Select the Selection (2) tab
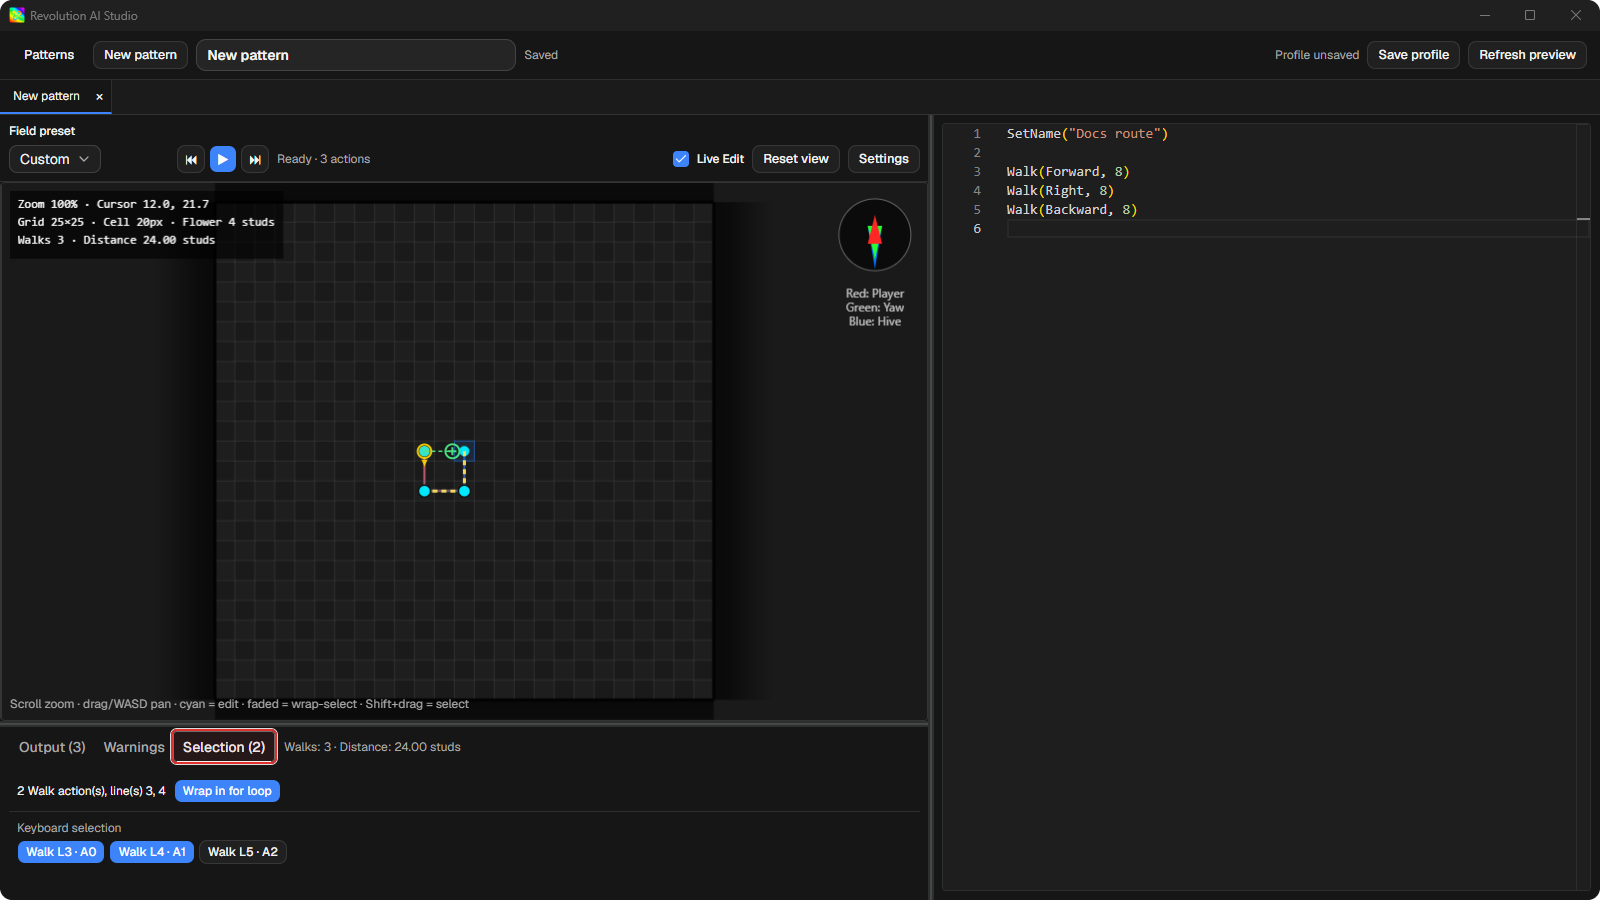 224,747
